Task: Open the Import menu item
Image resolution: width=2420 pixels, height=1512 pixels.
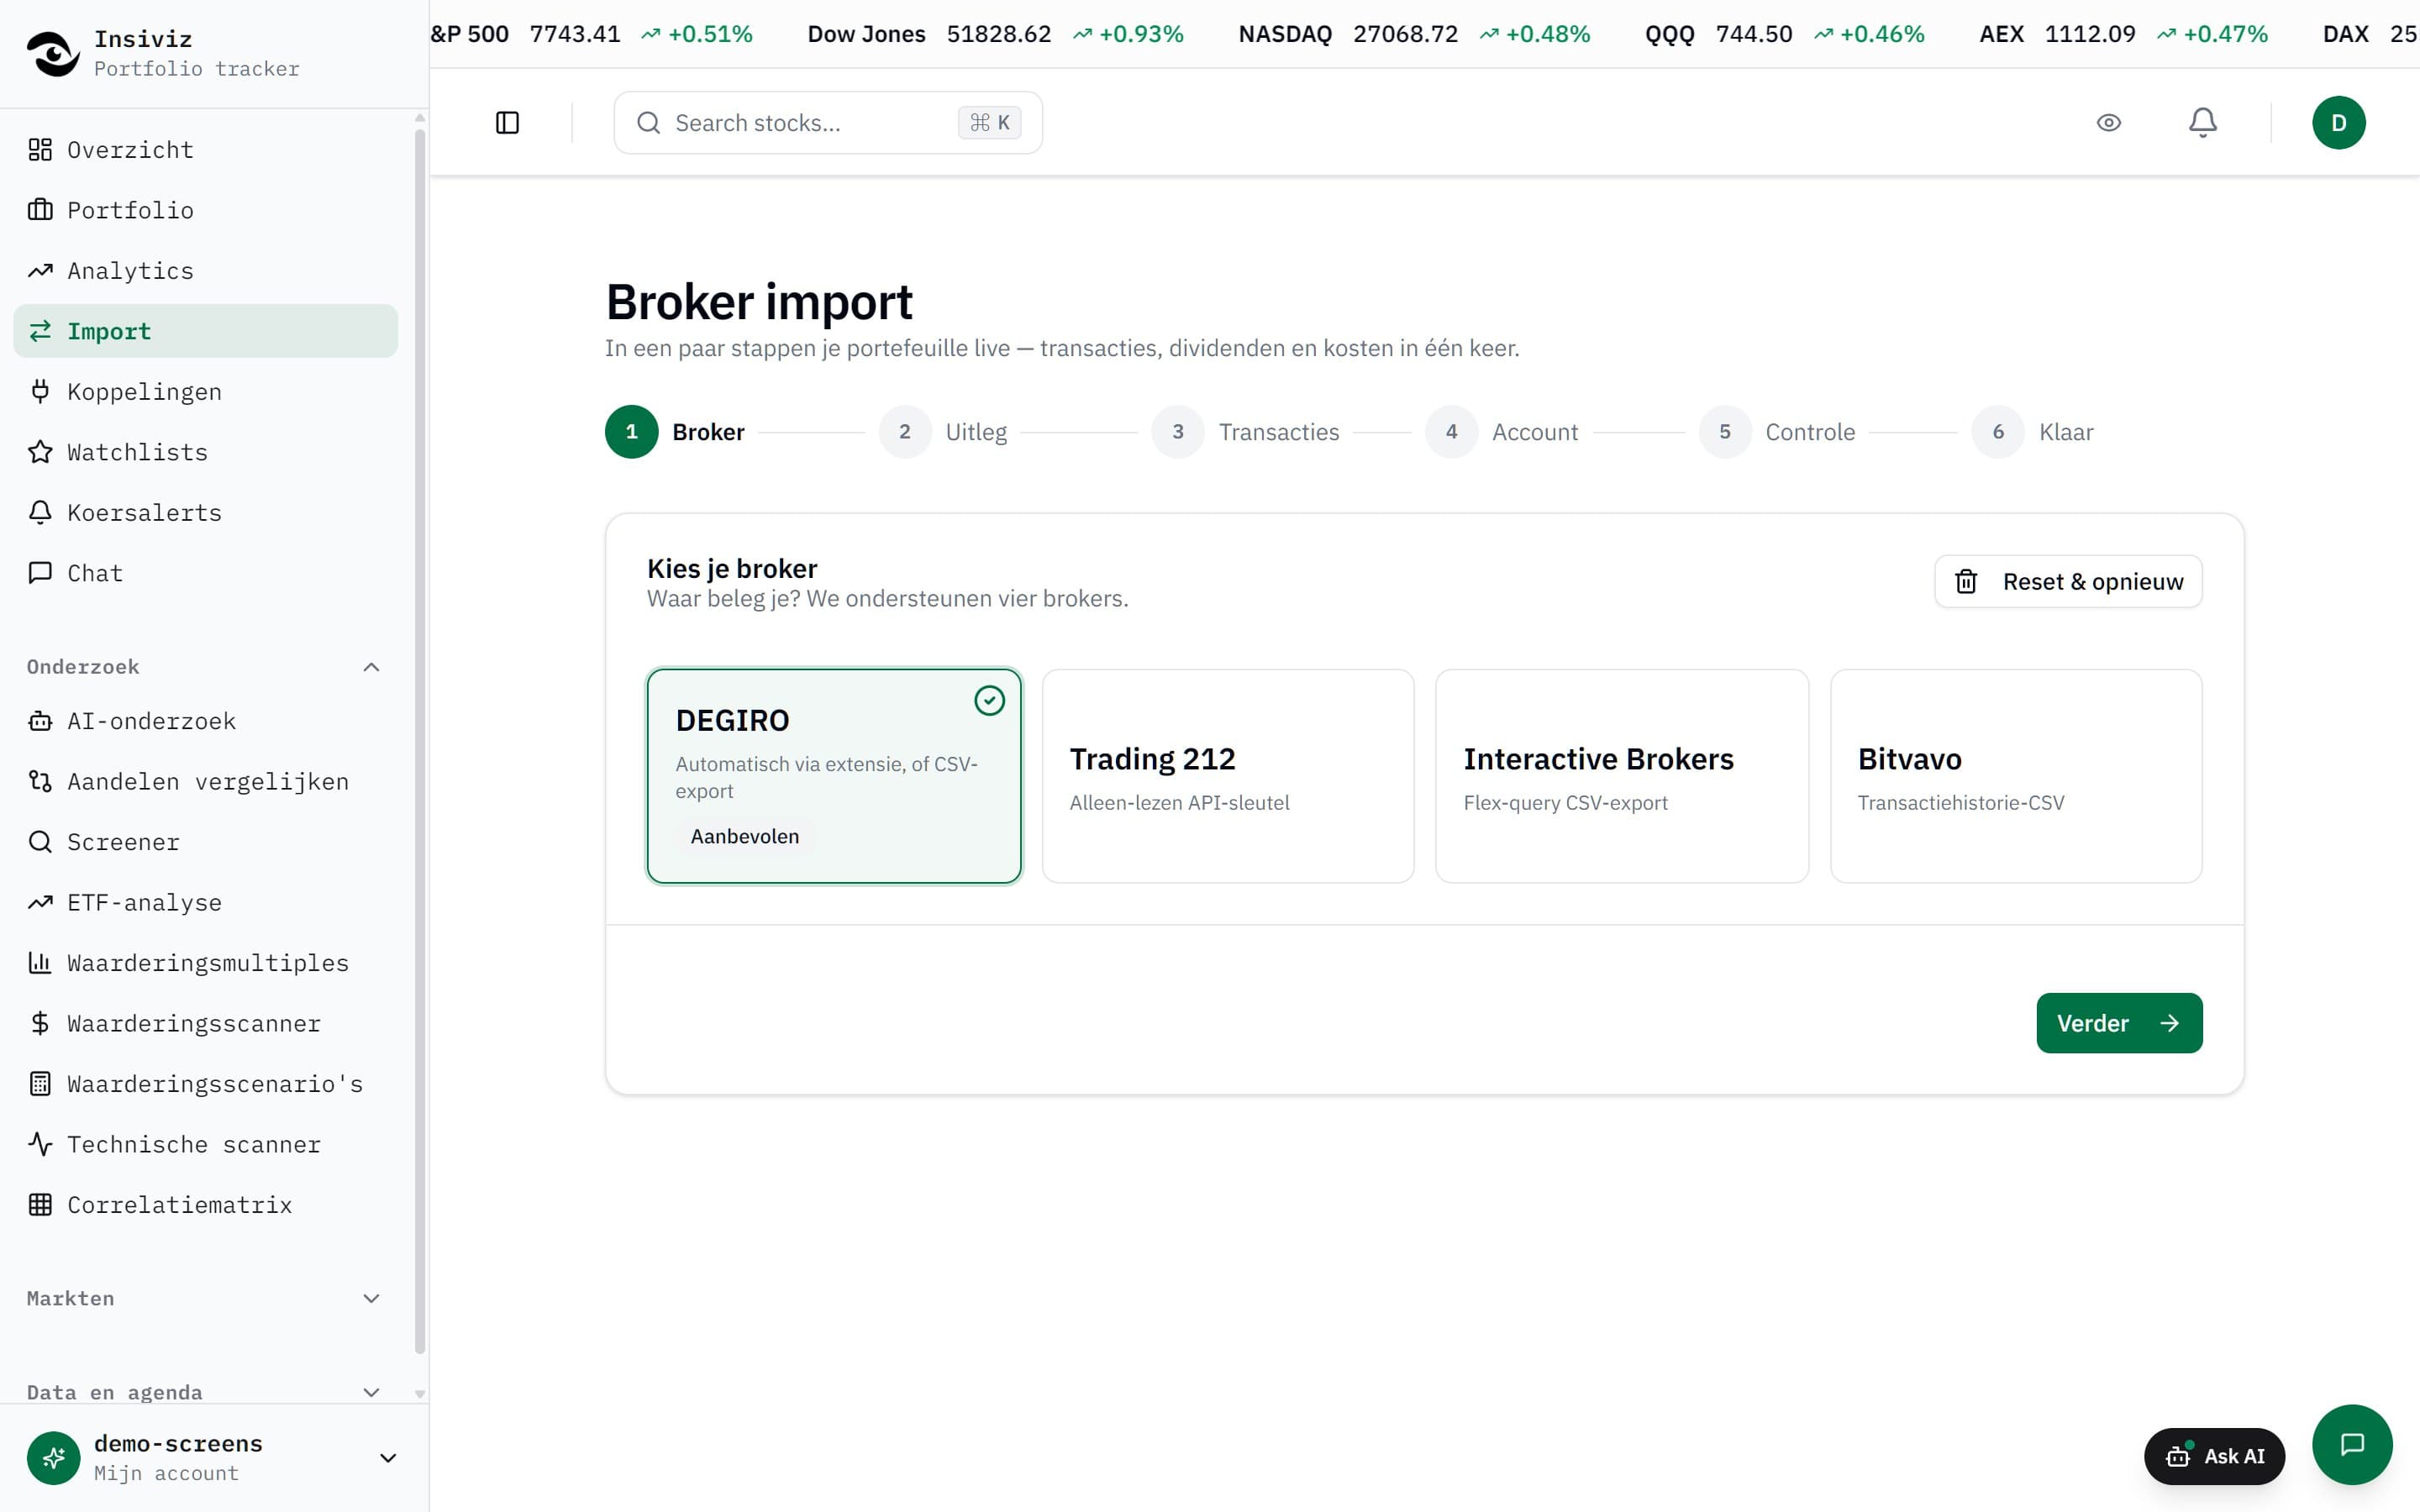Action: coord(205,331)
